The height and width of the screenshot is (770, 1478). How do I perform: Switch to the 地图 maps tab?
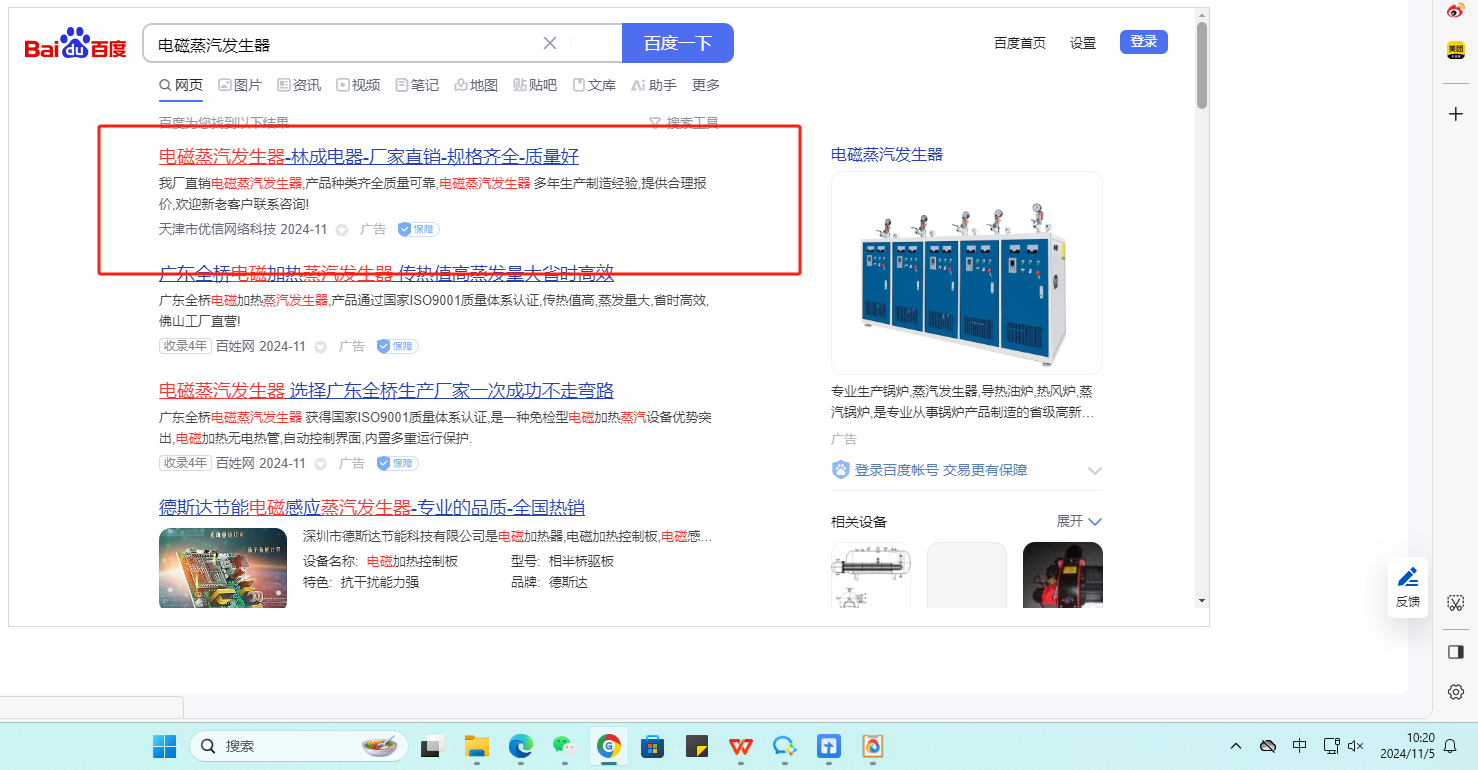click(476, 85)
